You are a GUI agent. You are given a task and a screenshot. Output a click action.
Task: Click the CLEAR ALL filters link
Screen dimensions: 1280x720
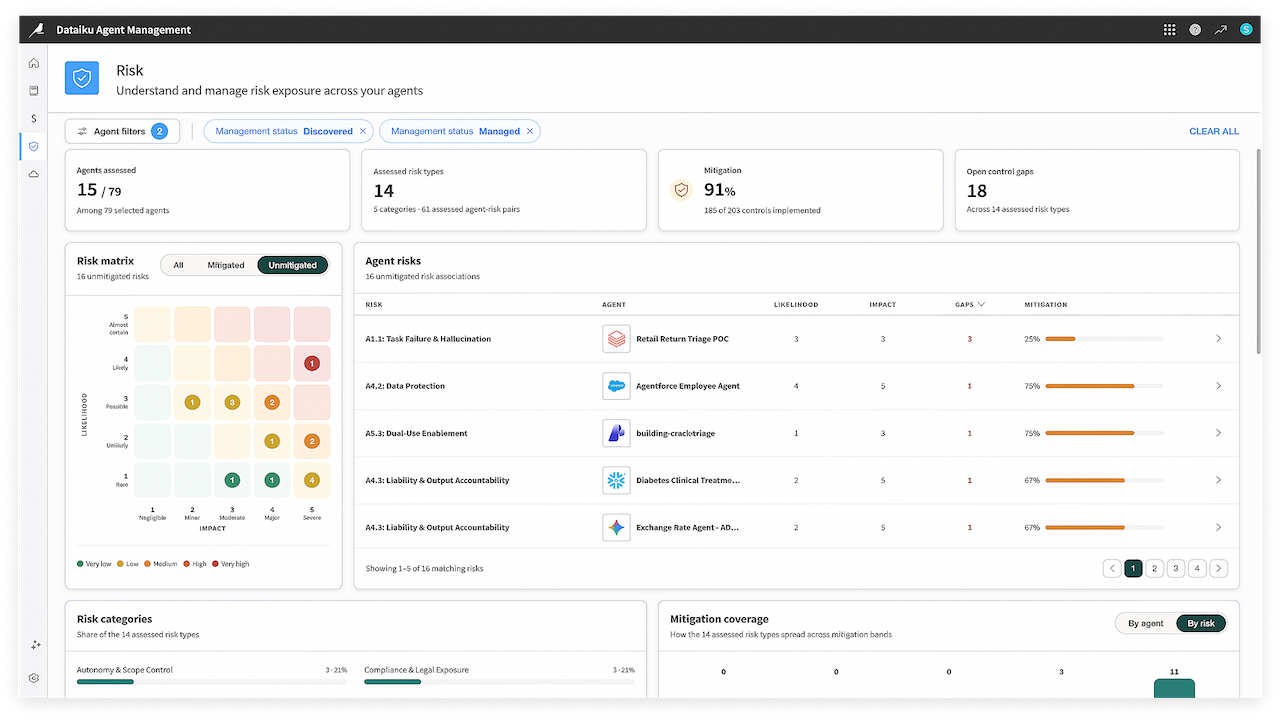coord(1214,131)
